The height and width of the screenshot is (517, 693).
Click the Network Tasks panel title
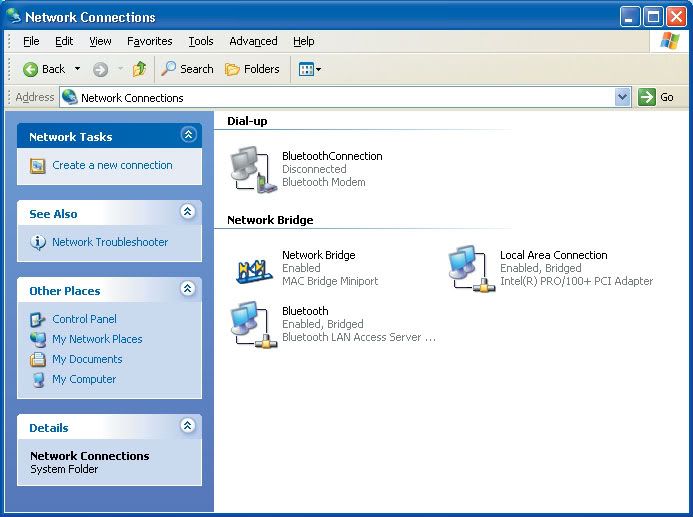71,137
